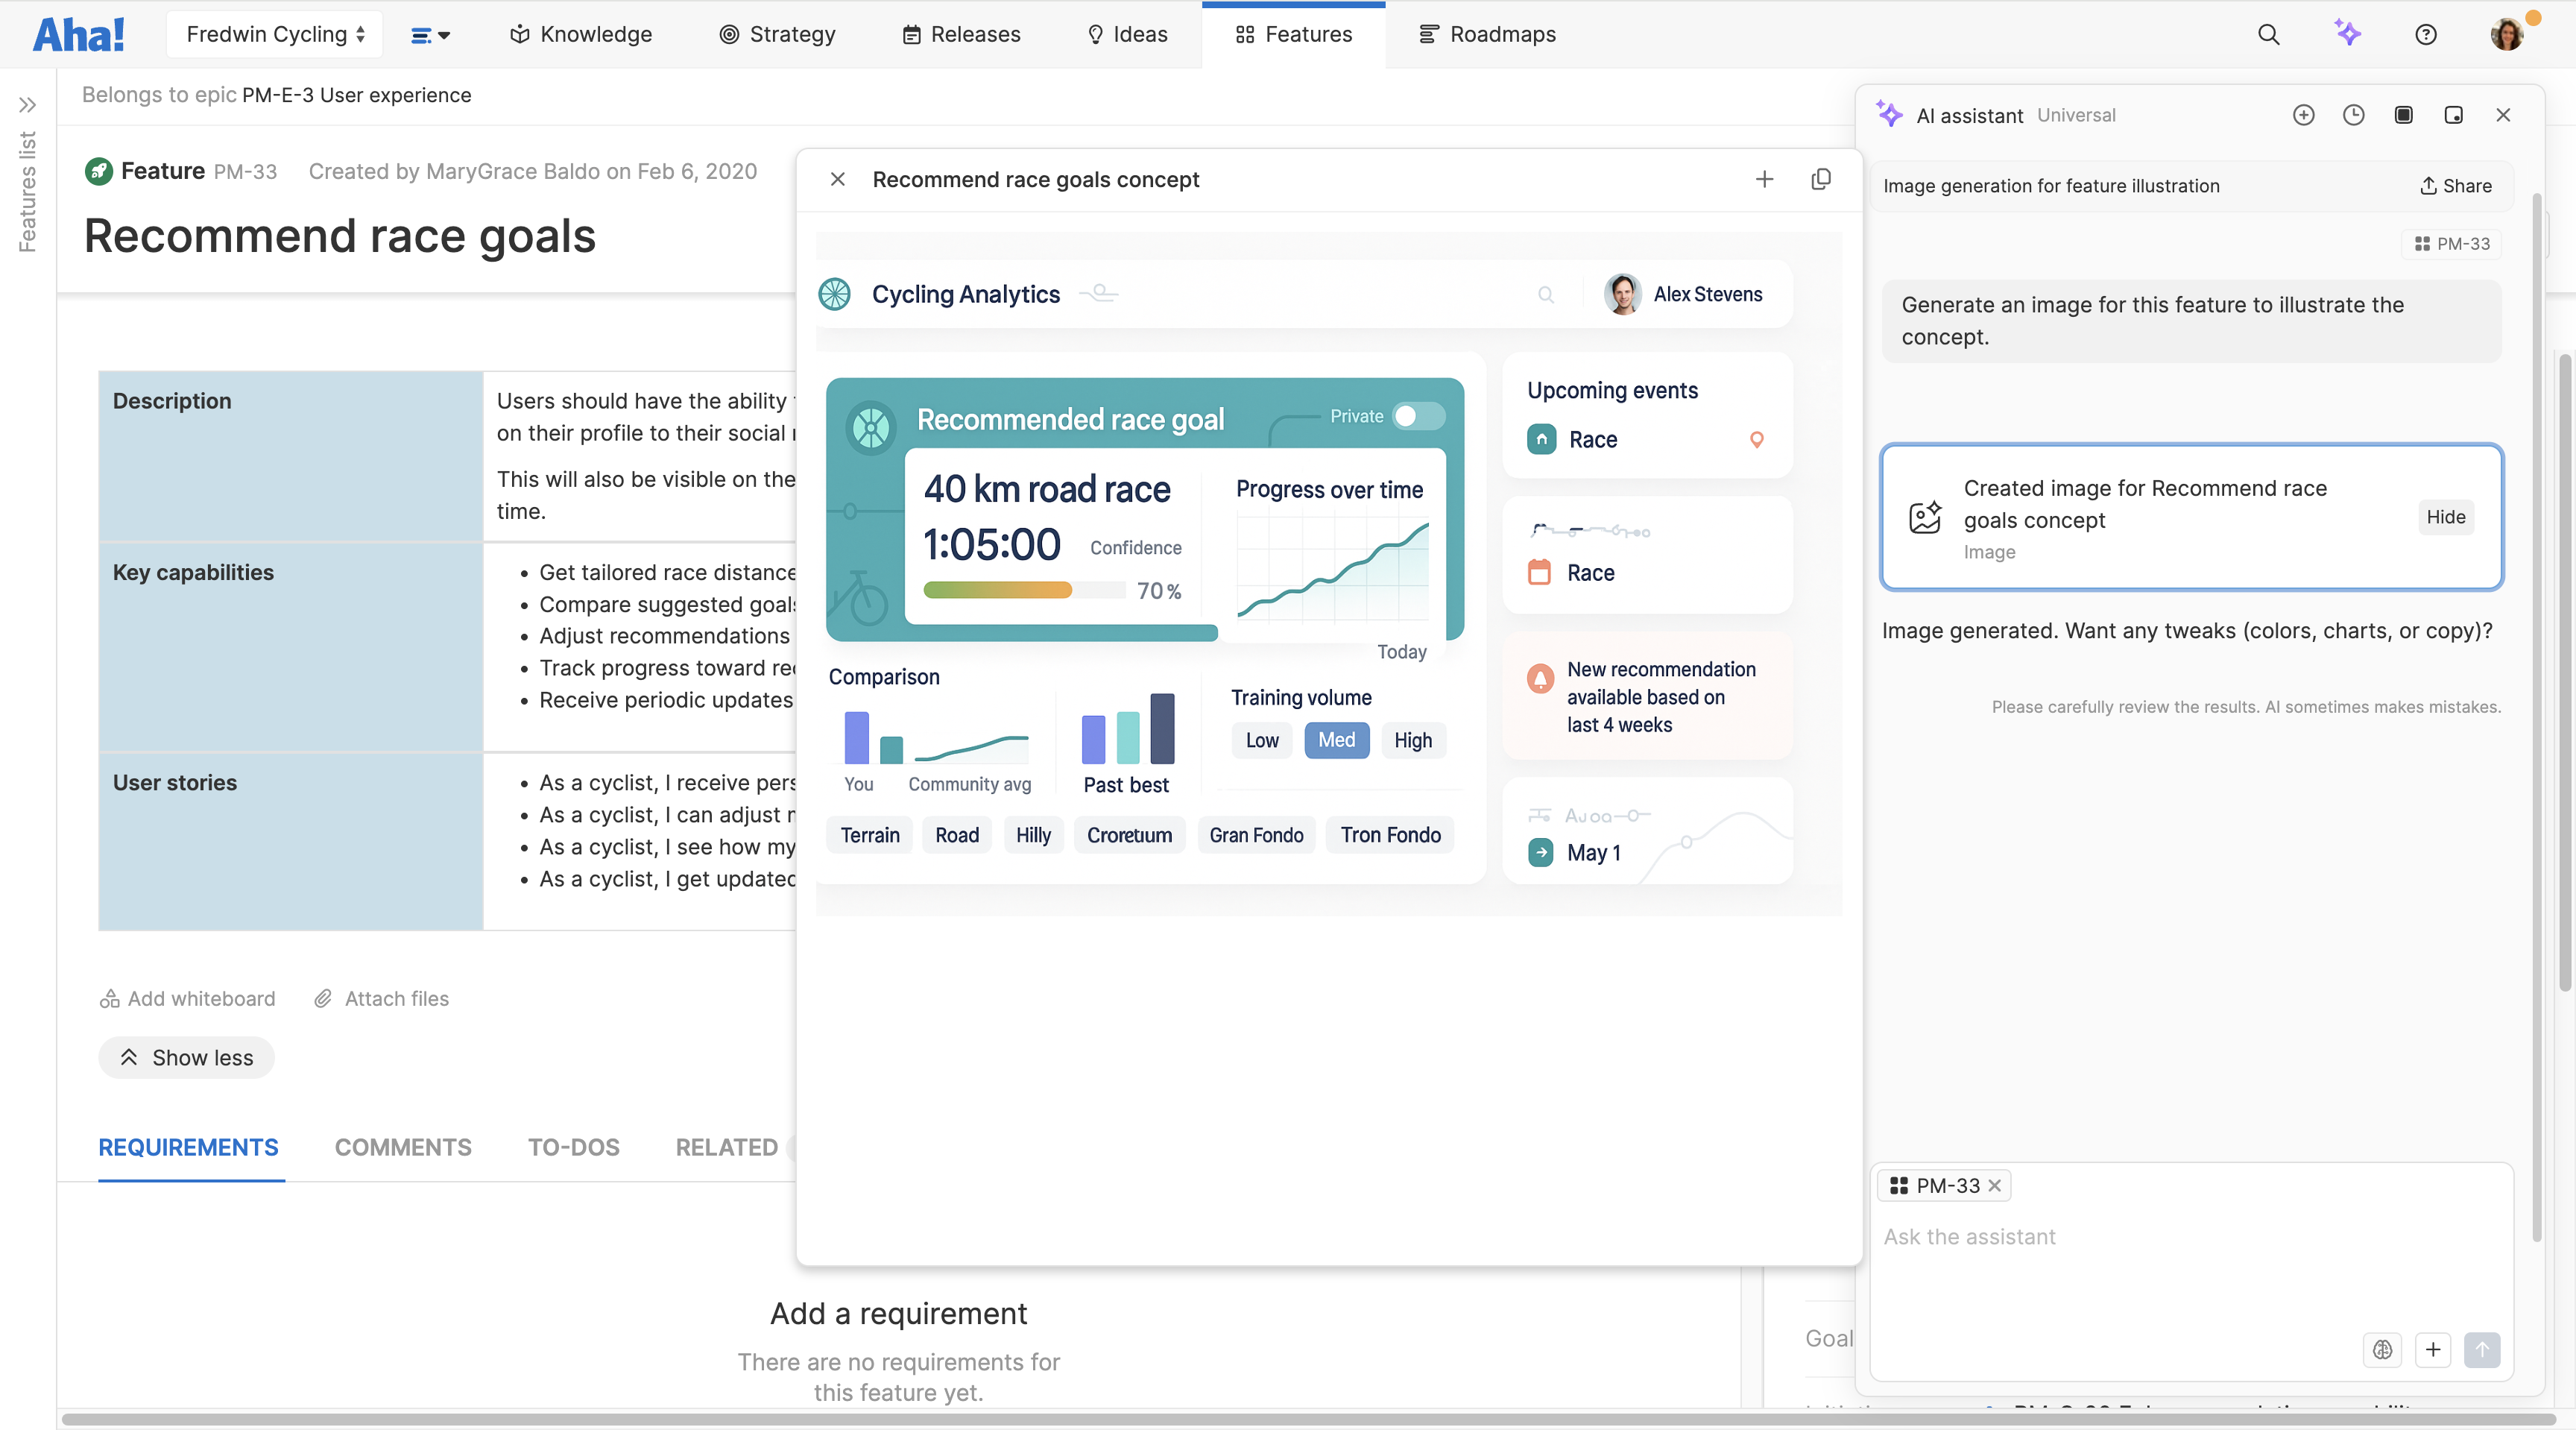The height and width of the screenshot is (1430, 2576).
Task: Select Low training volume
Action: (1261, 740)
